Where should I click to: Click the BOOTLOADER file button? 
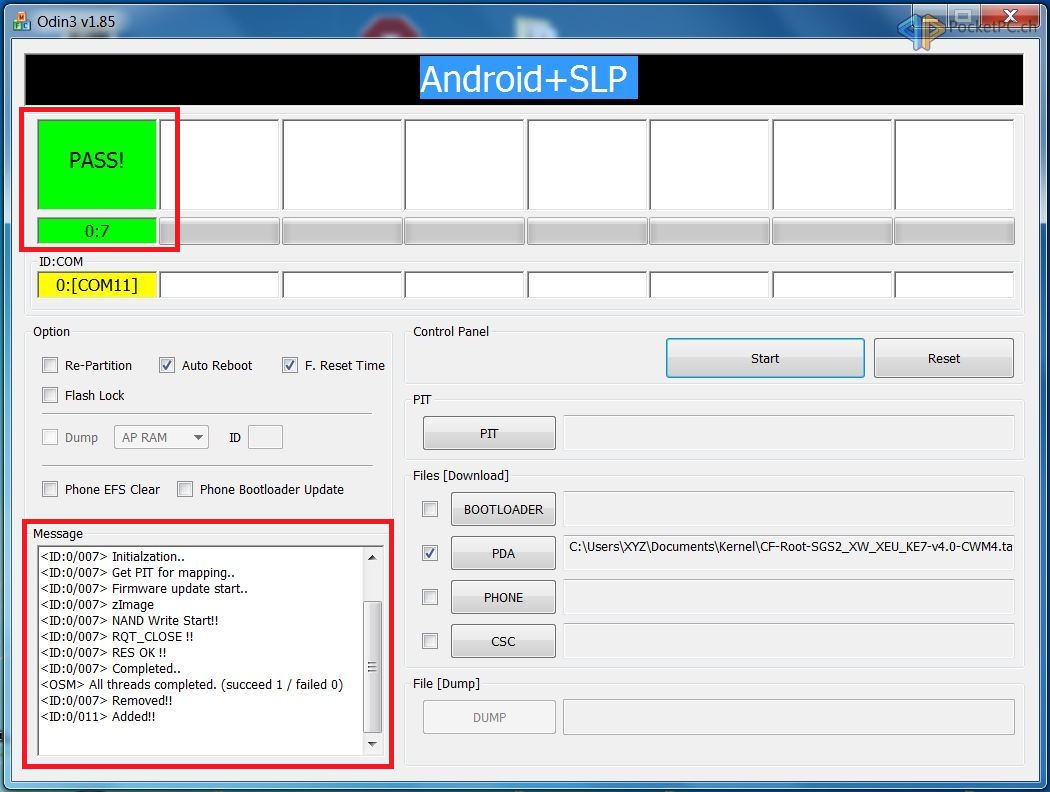click(x=504, y=509)
